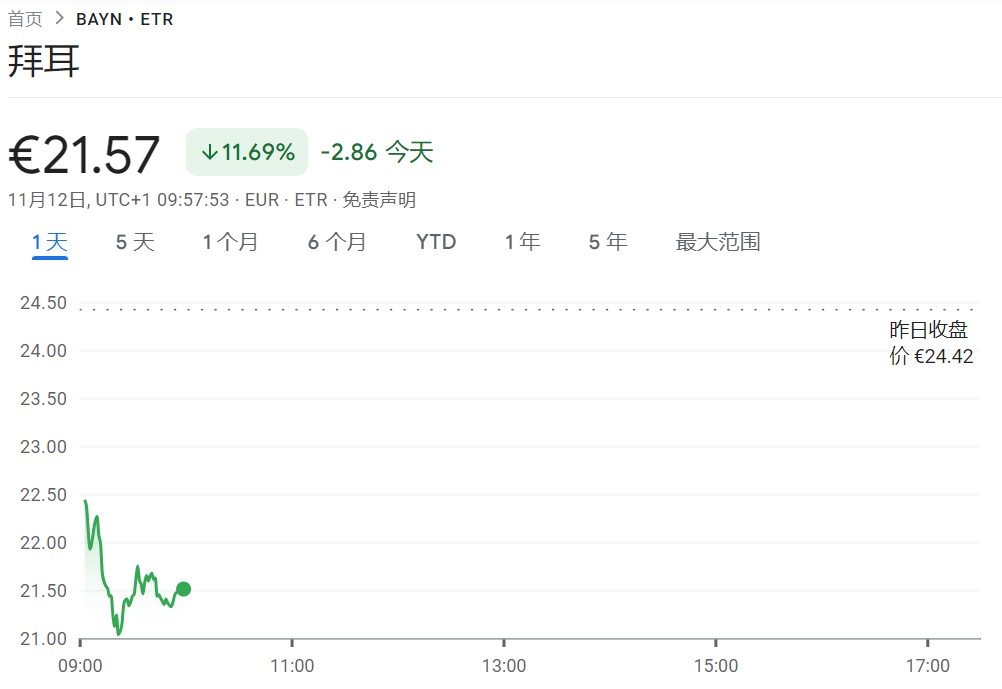This screenshot has height=689, width=1002.
Task: Switch to the 5天 range tab
Action: point(135,242)
